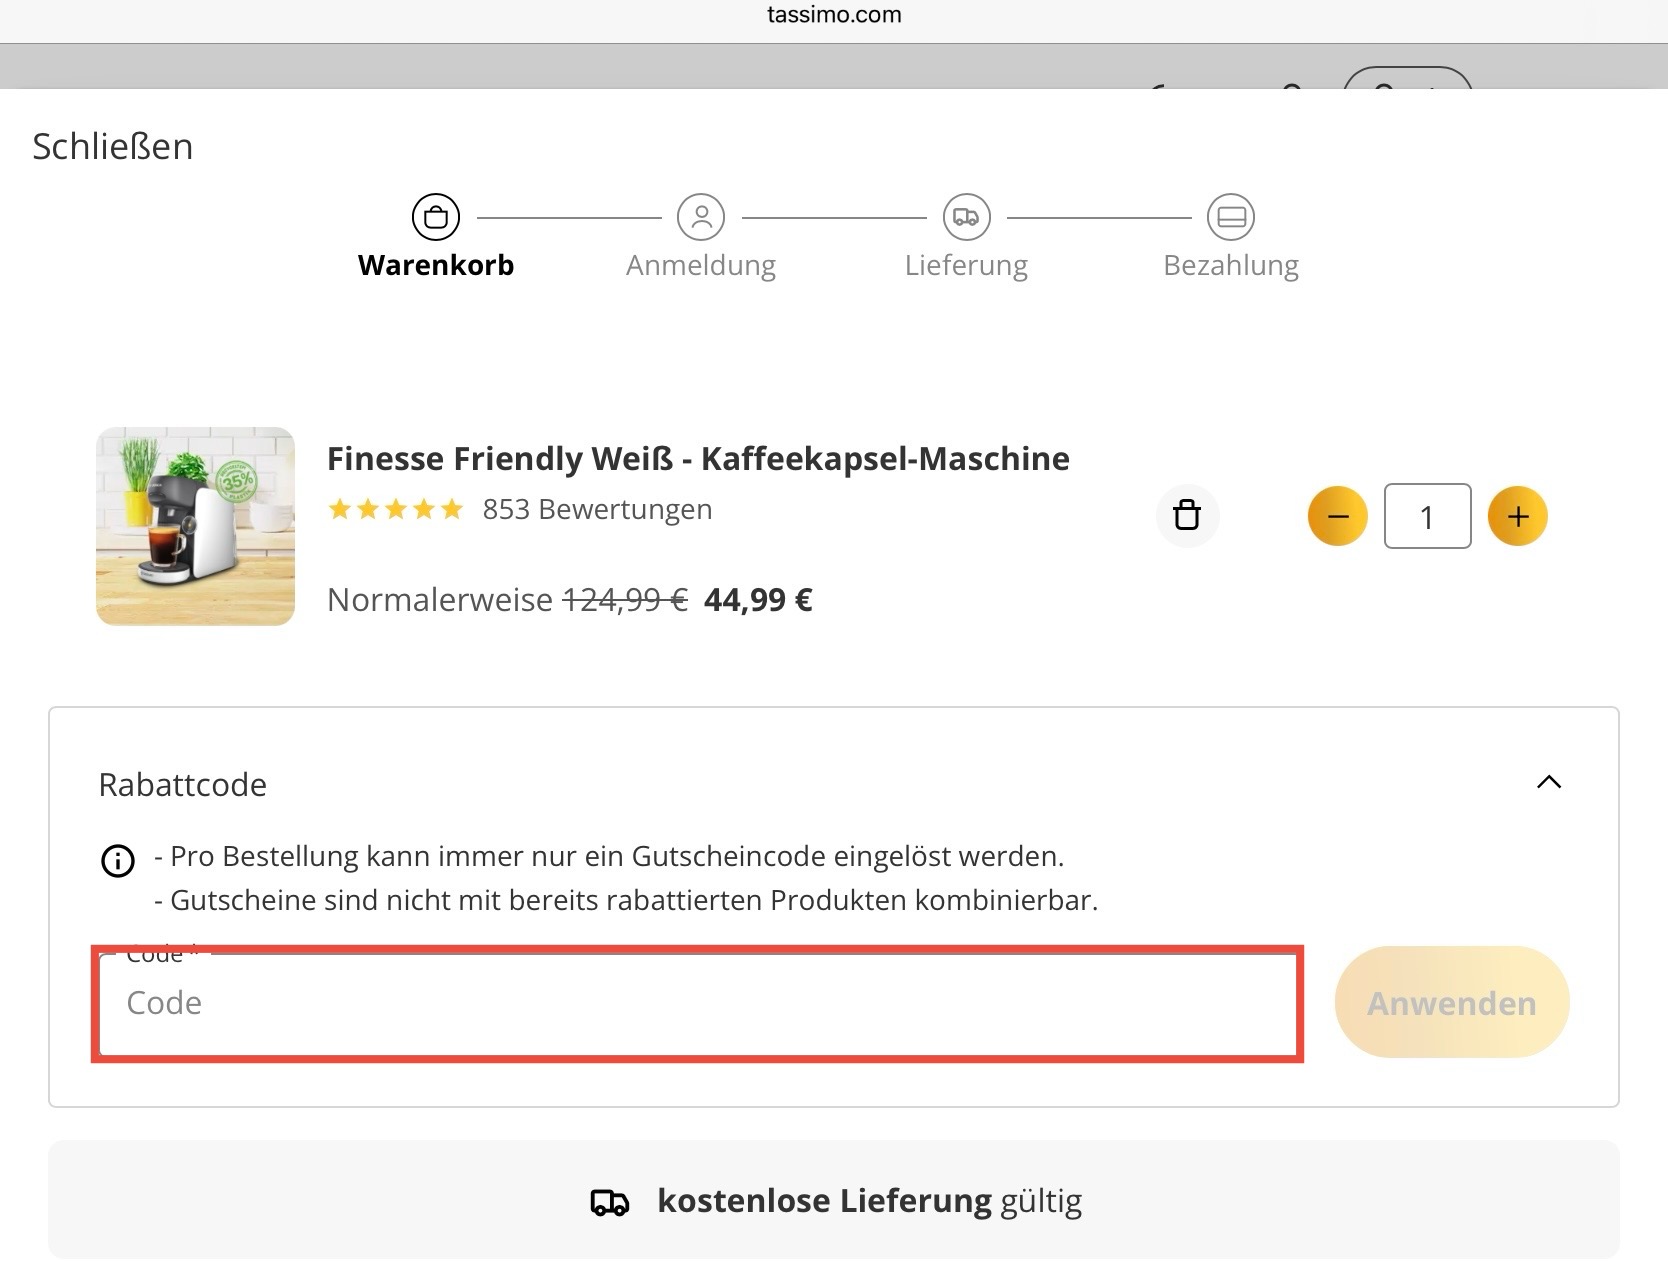1668x1262 pixels.
Task: Close the cart overlay via Schließen
Action: click(x=112, y=146)
